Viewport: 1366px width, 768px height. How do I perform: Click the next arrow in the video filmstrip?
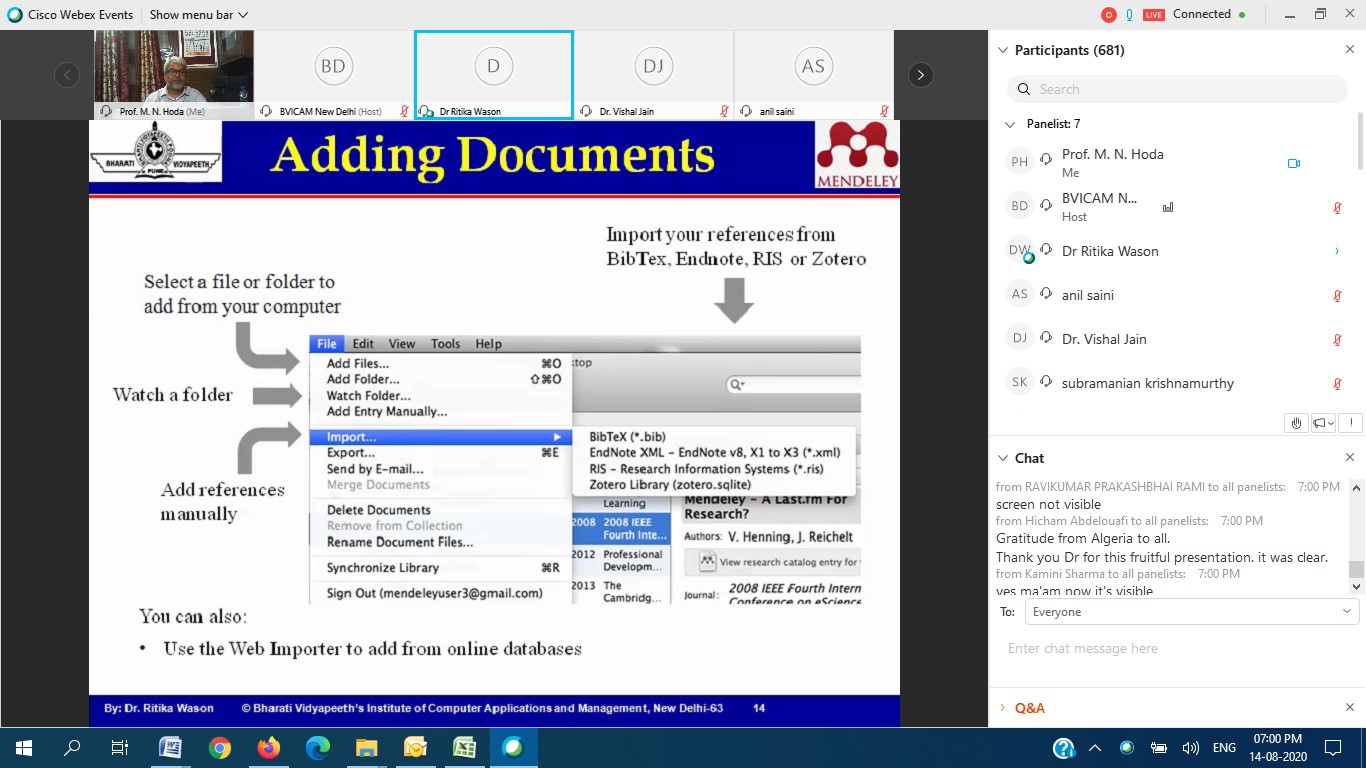tap(919, 74)
